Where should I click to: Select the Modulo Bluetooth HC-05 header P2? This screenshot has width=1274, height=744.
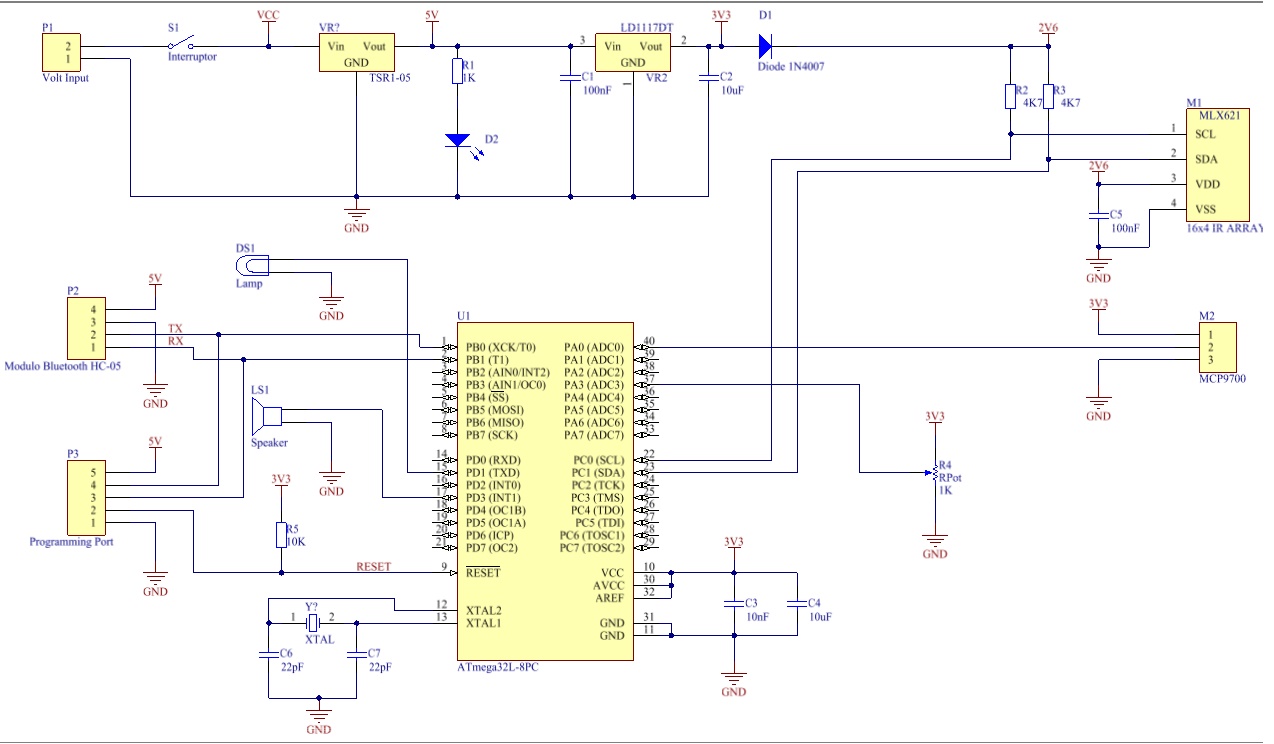click(87, 328)
